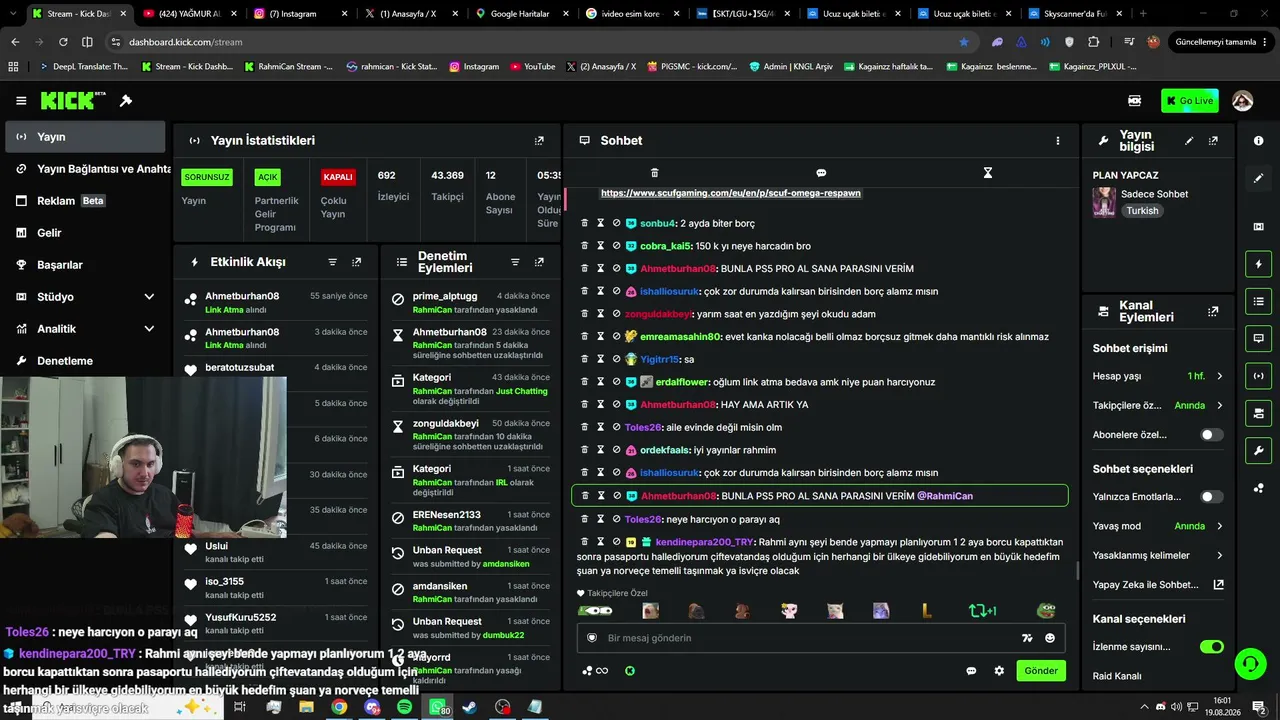Open the hamburger menu beside the Kick logo
The image size is (1280, 720).
pyautogui.click(x=21, y=101)
